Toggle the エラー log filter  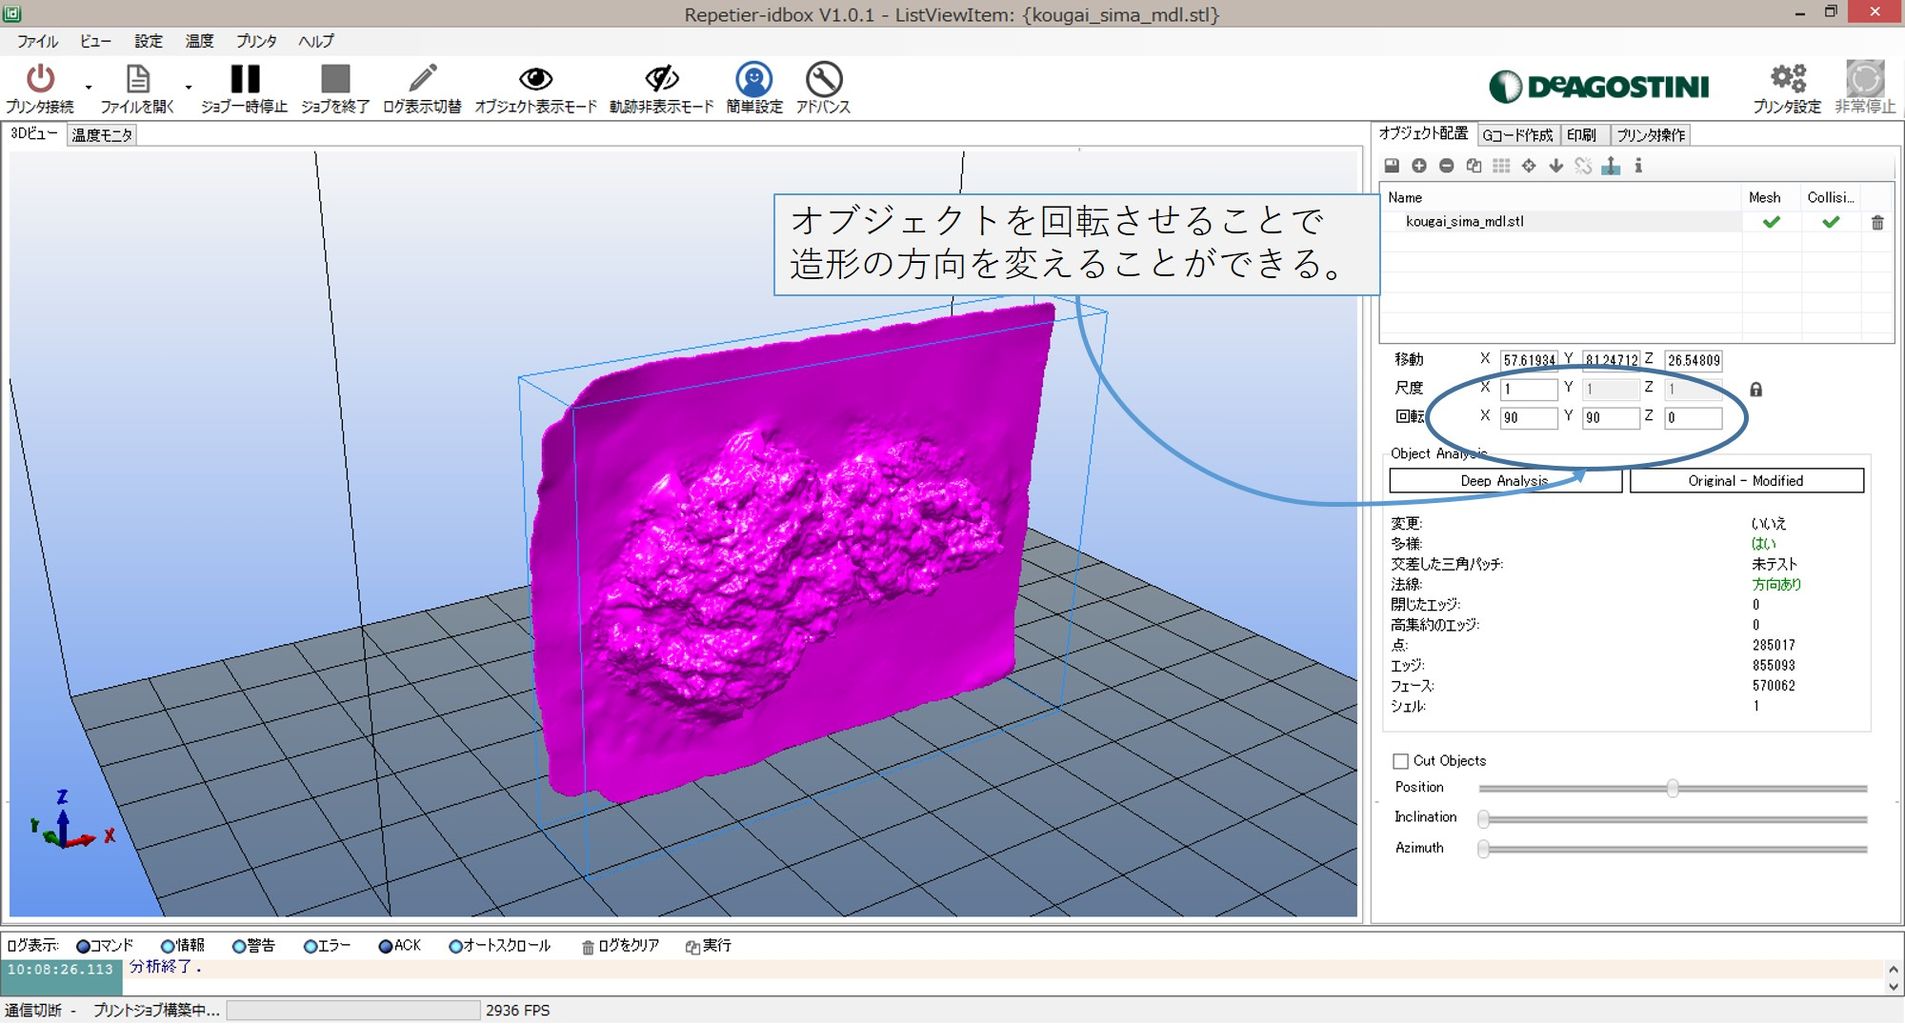(327, 946)
